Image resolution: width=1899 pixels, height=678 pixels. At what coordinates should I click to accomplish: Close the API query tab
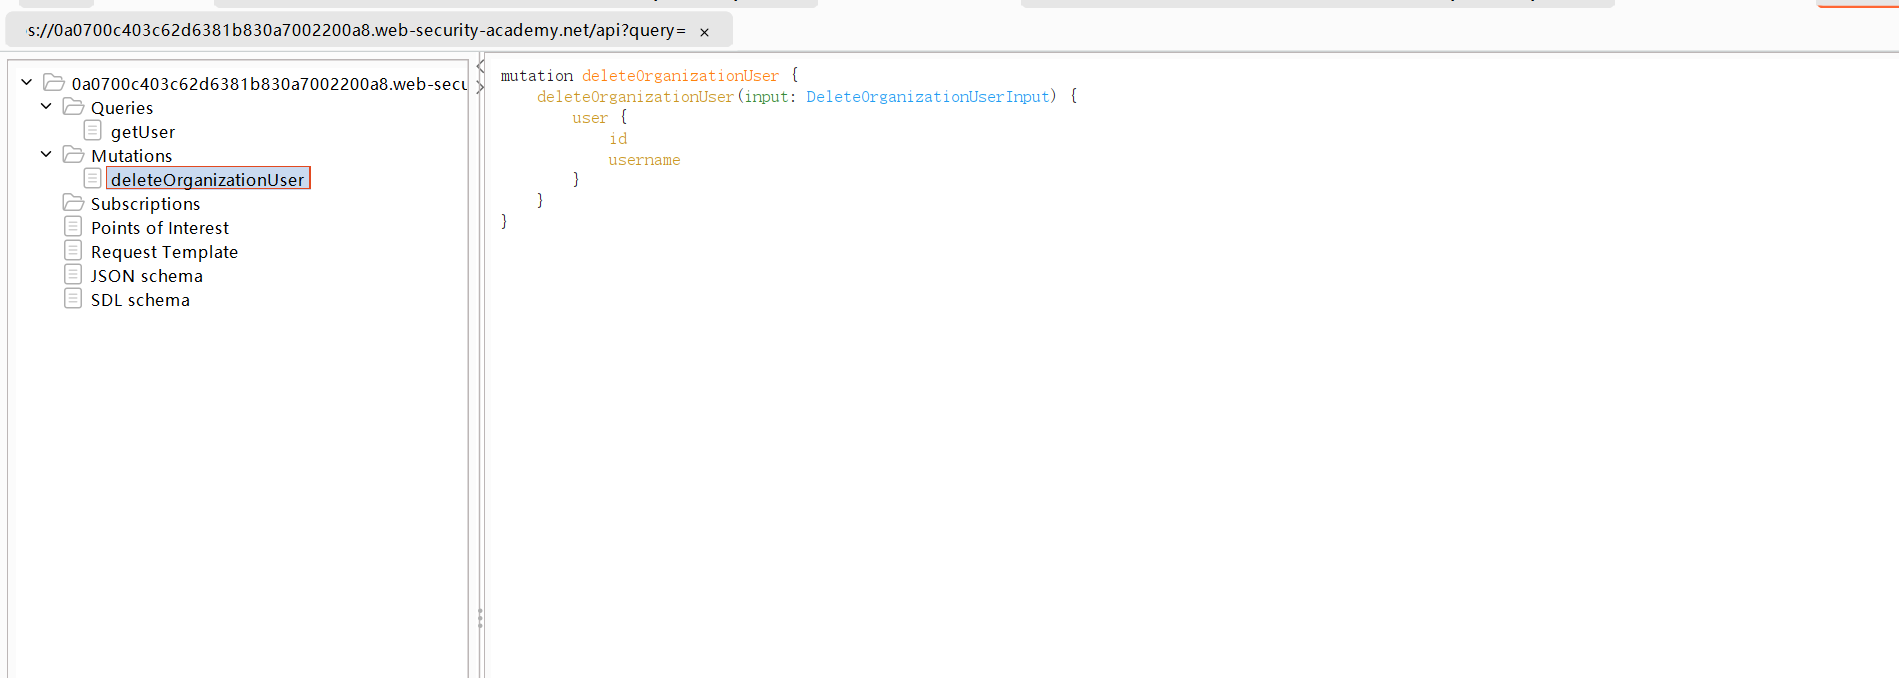[x=704, y=32]
